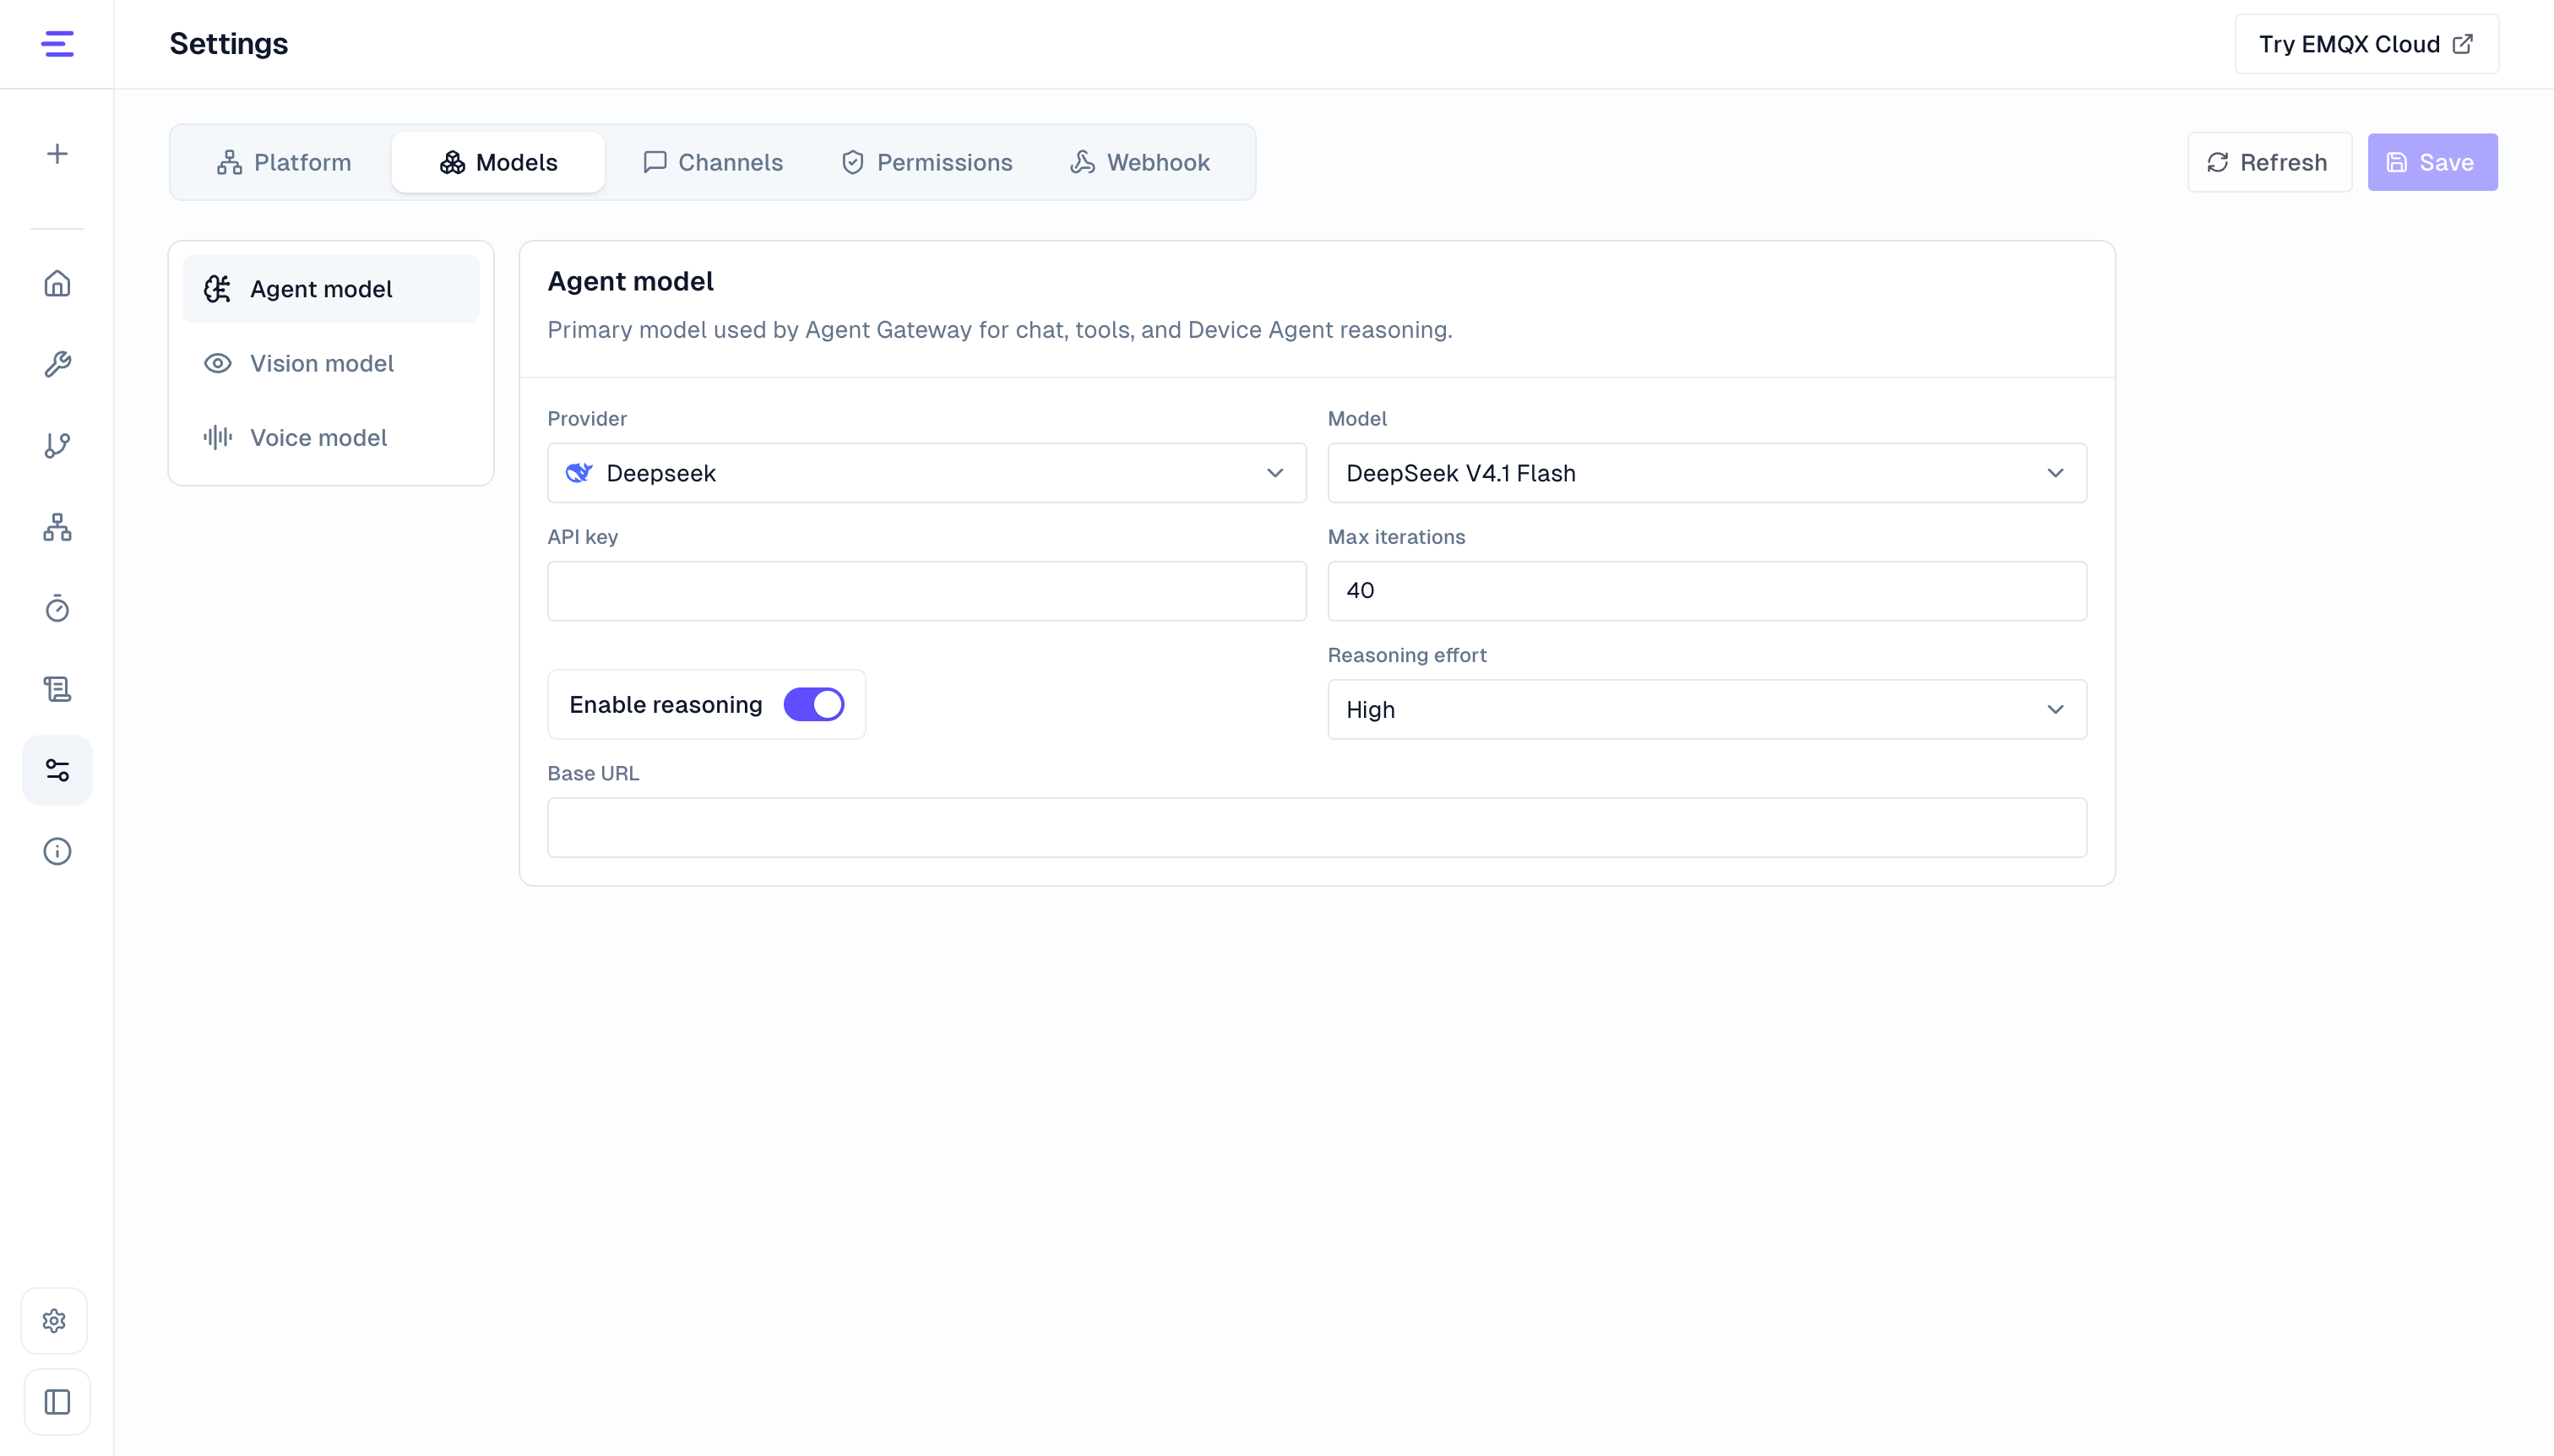Viewport: 2554px width, 1456px height.
Task: Click the Max iterations field showing 40
Action: point(1706,591)
